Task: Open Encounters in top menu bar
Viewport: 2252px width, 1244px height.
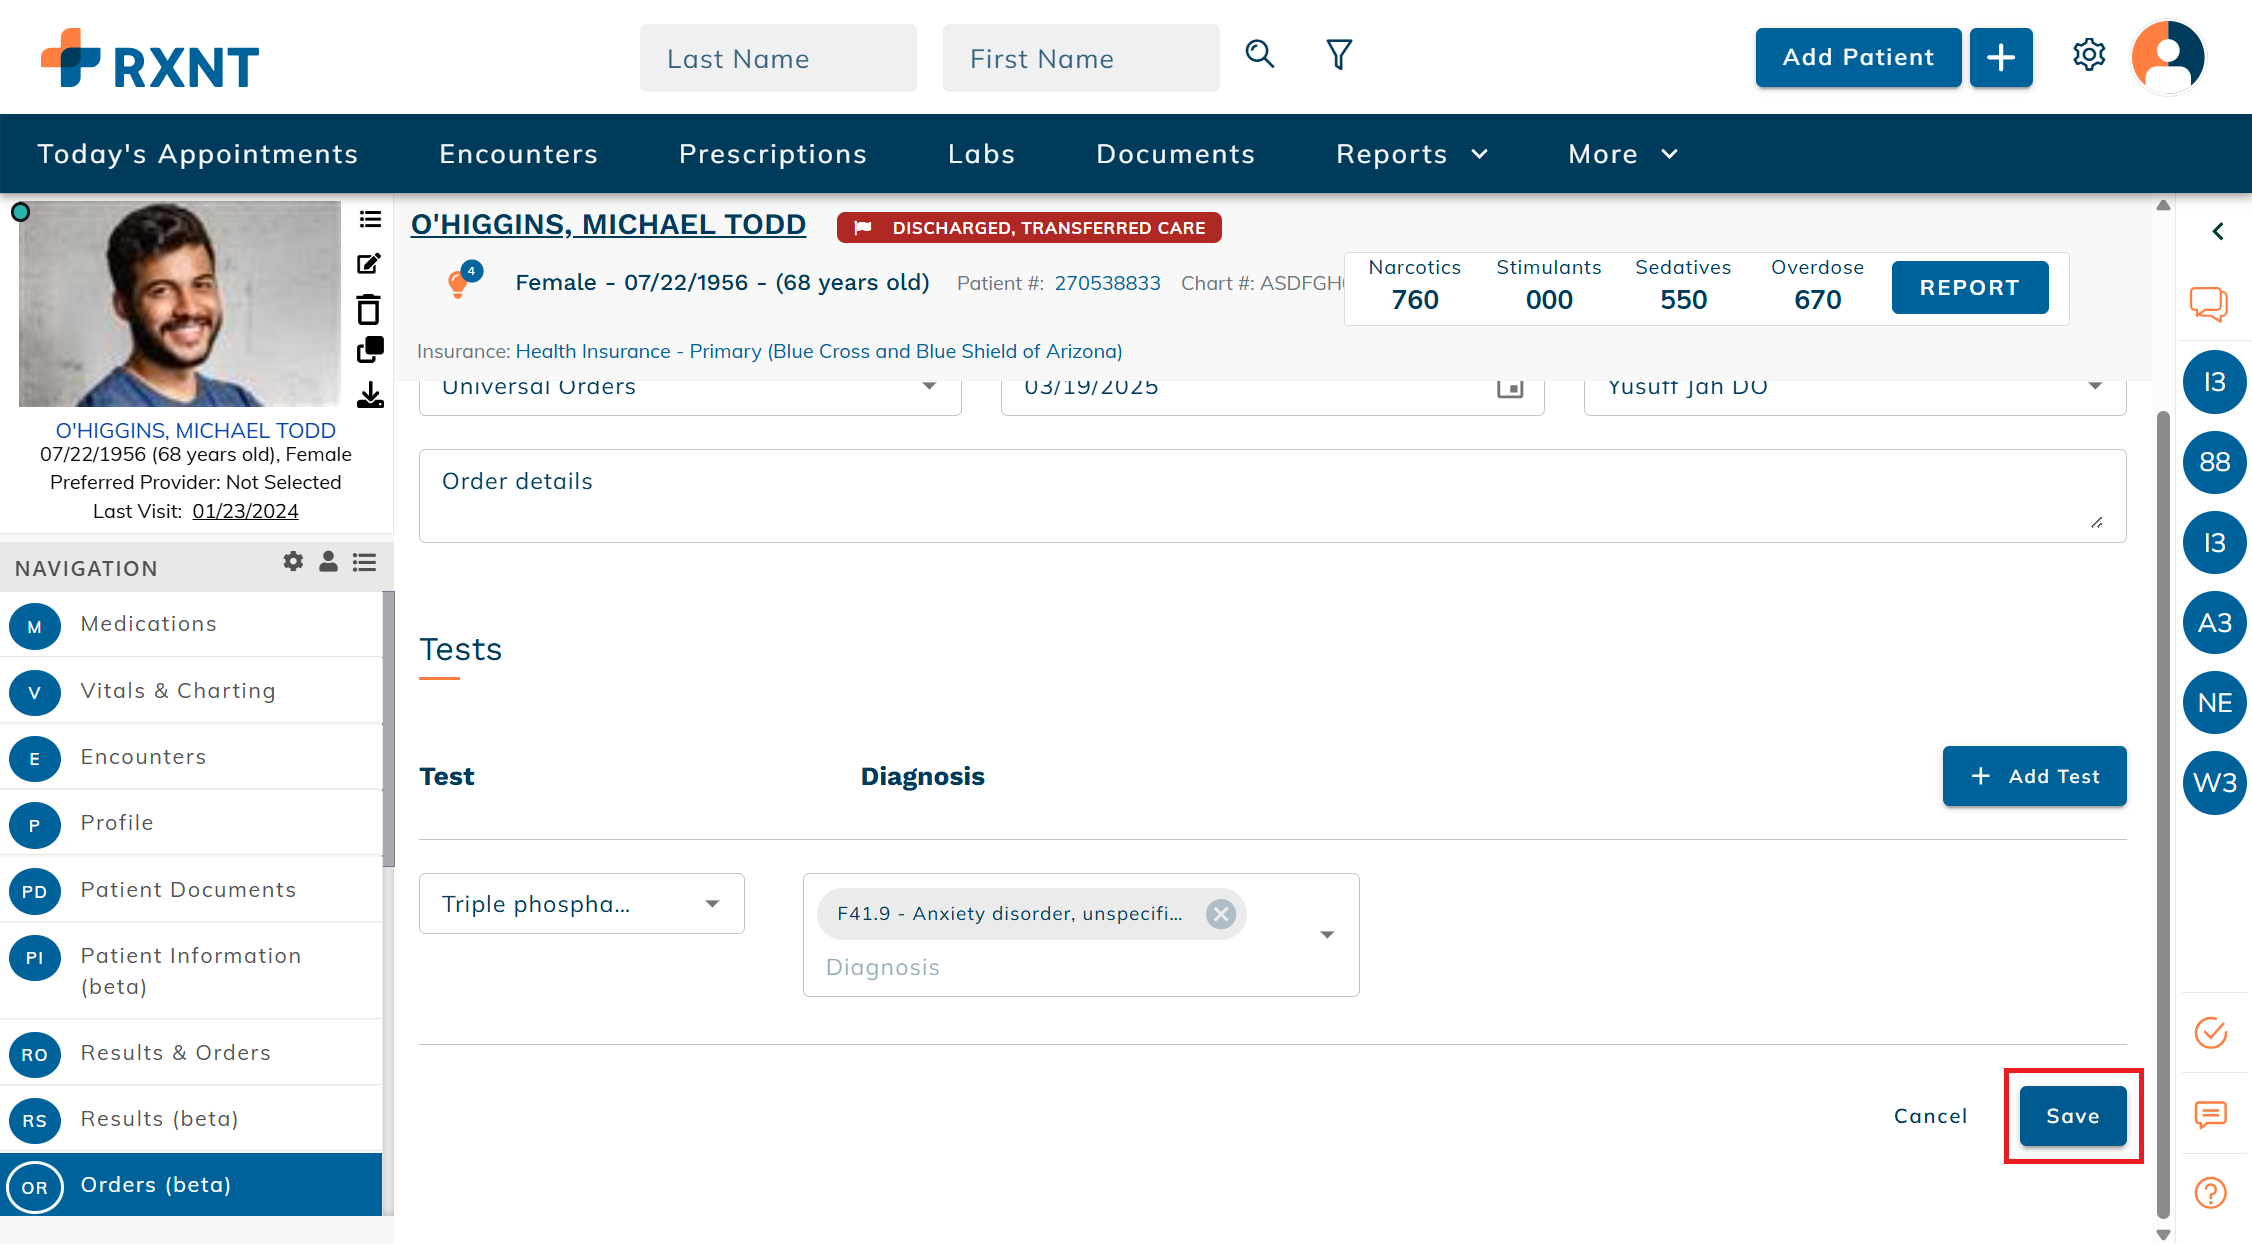Action: (x=519, y=154)
